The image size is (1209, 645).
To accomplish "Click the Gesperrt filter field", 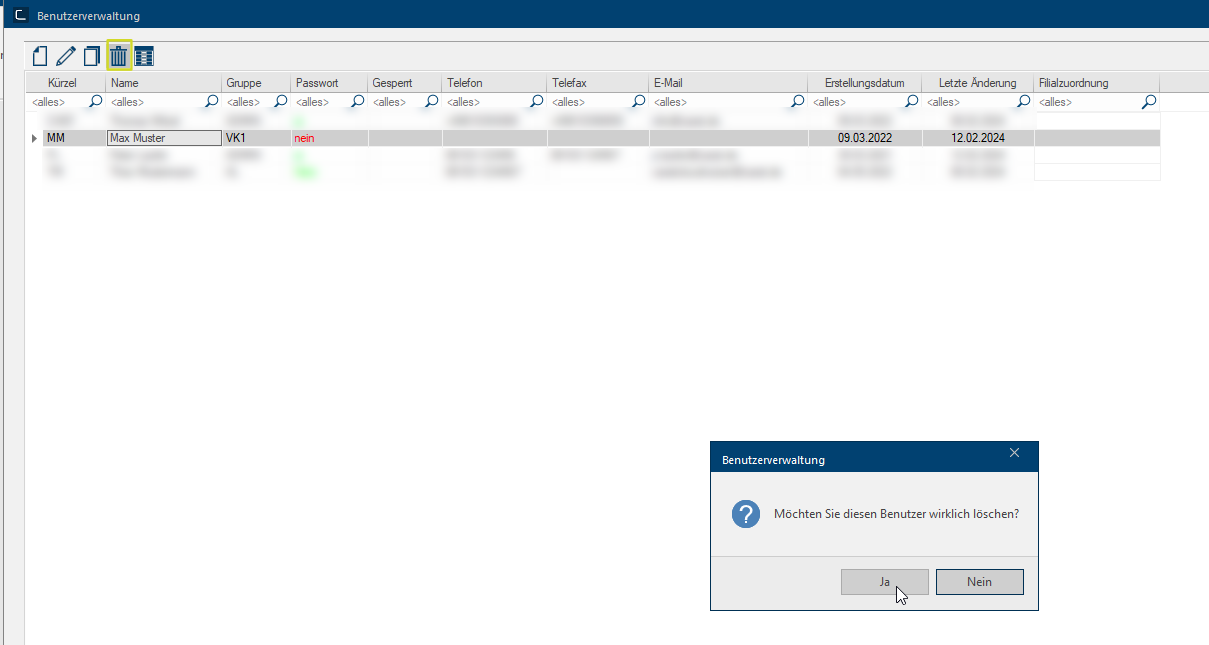I will 395,102.
